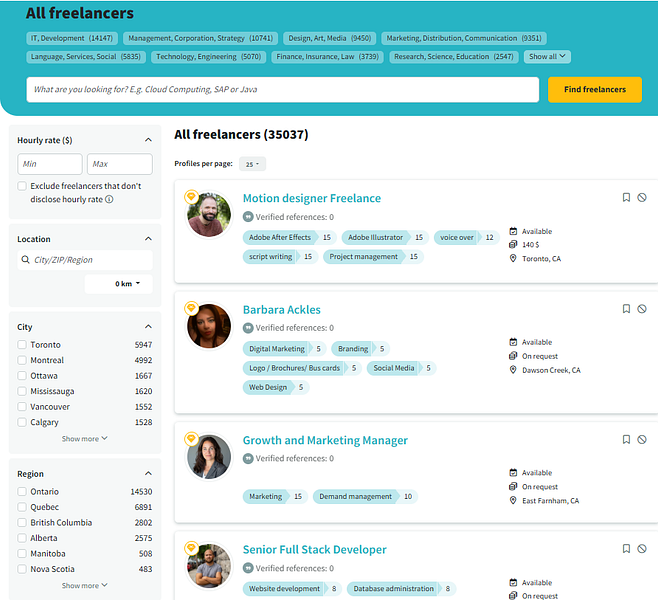
Task: Click the rate icon next to 140 $
Action: tap(513, 245)
